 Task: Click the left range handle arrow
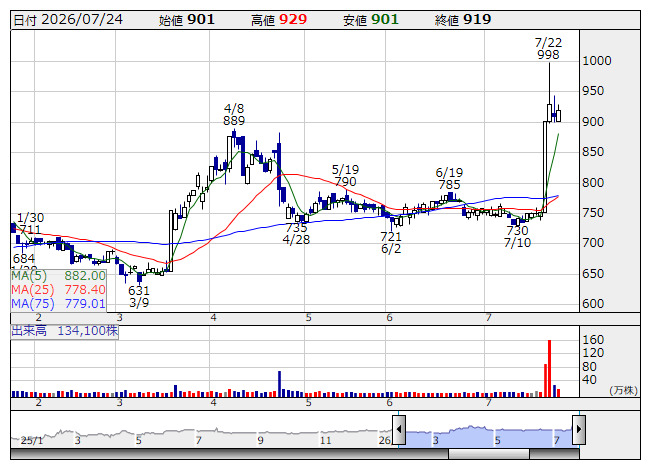tap(399, 429)
